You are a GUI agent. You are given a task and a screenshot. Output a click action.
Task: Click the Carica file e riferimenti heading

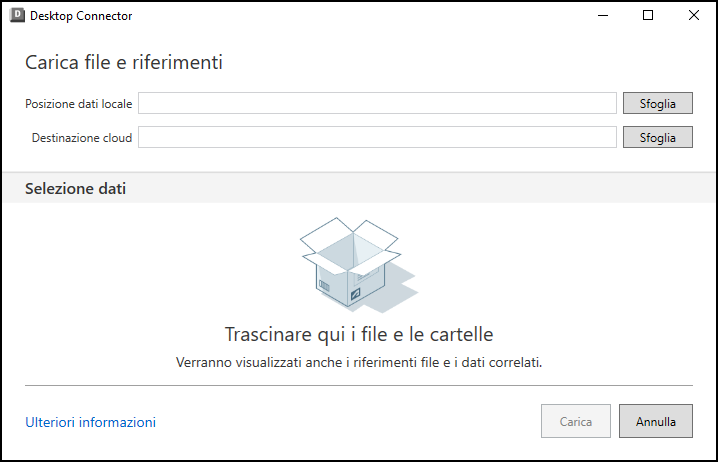[124, 62]
